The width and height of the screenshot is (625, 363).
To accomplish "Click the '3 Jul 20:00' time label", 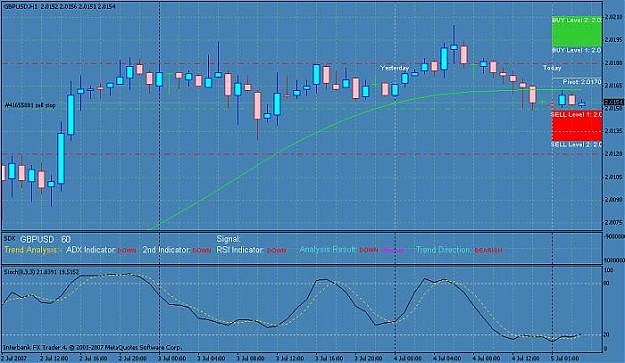I will pos(368,358).
